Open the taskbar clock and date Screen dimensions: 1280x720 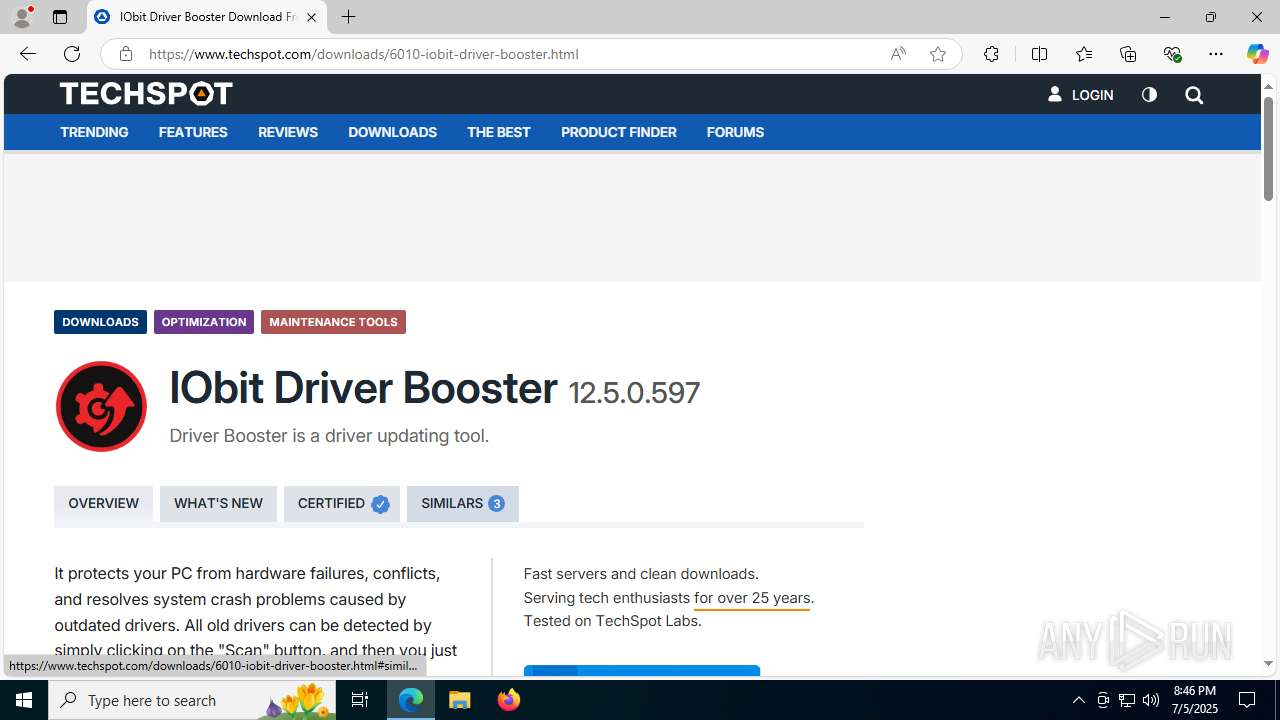[x=1194, y=700]
